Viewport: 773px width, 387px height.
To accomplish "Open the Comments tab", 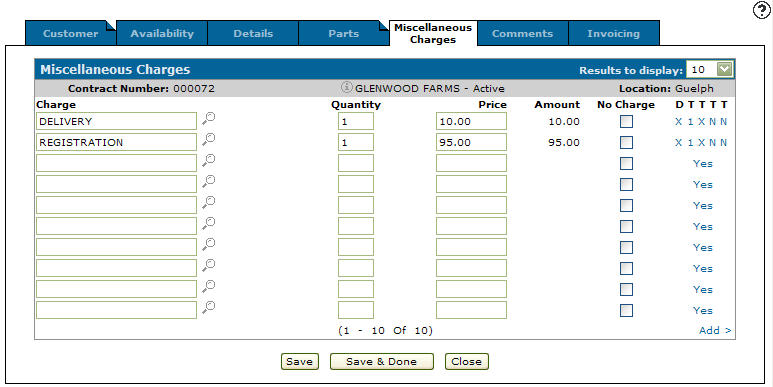I will 523,34.
